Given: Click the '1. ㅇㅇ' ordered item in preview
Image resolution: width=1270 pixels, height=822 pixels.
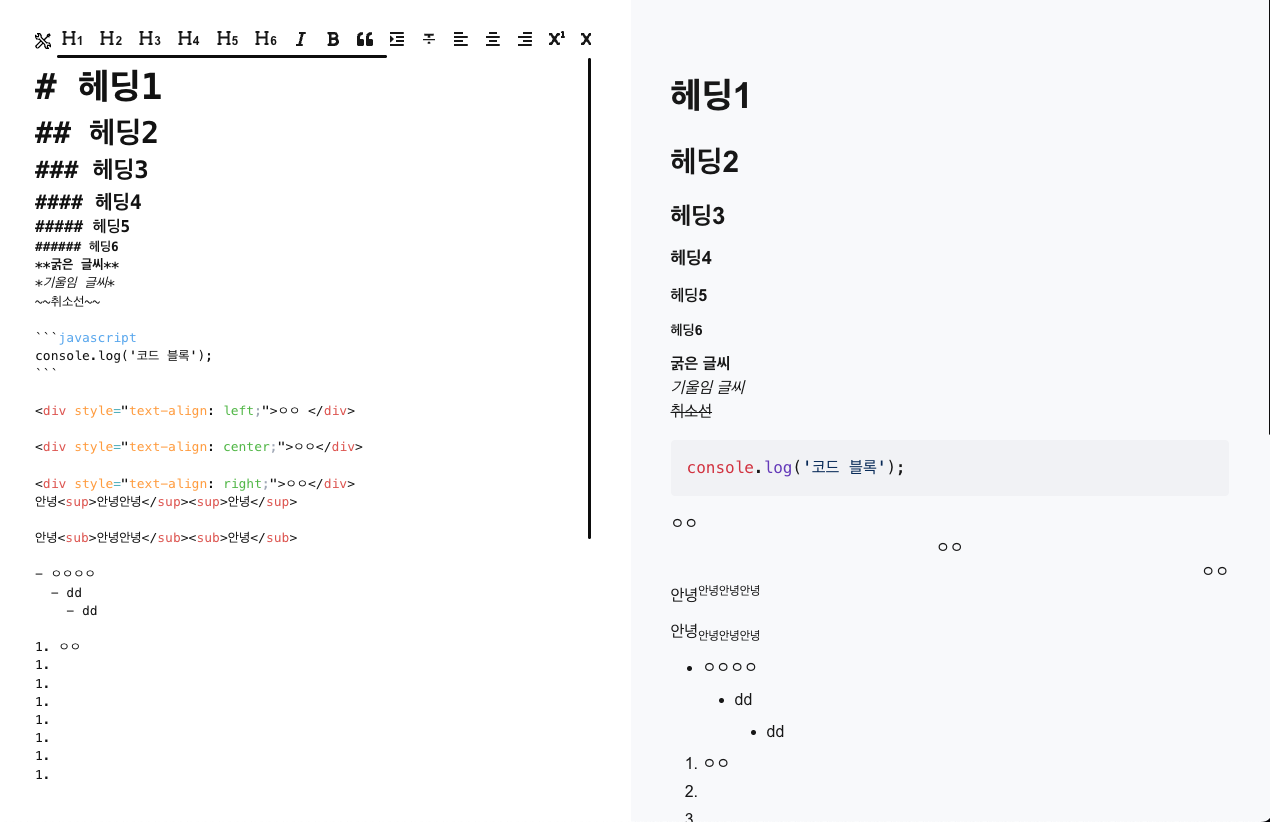Looking at the screenshot, I should (706, 763).
